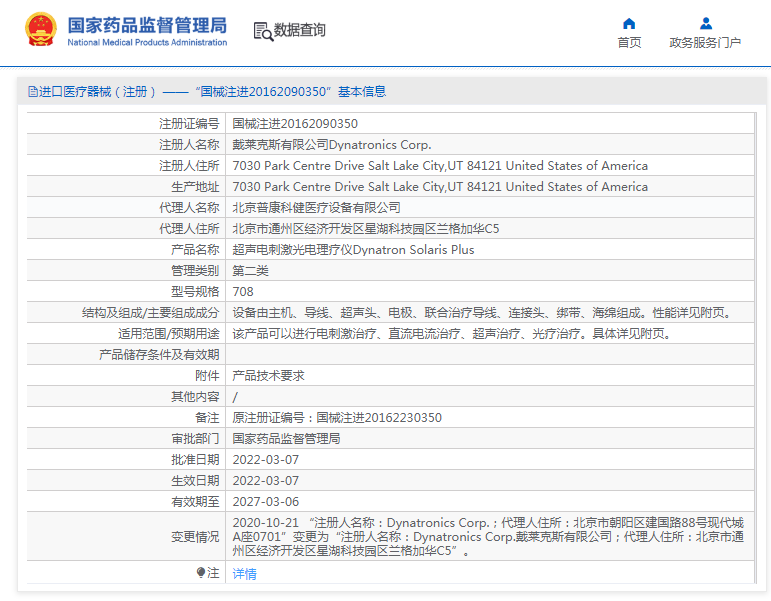Click the 数据查询 label
Viewport: 771px width, 601px height.
[x=299, y=30]
